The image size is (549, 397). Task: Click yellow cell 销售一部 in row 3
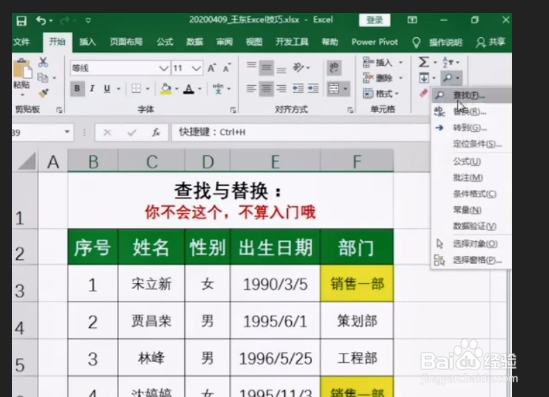[x=357, y=284]
